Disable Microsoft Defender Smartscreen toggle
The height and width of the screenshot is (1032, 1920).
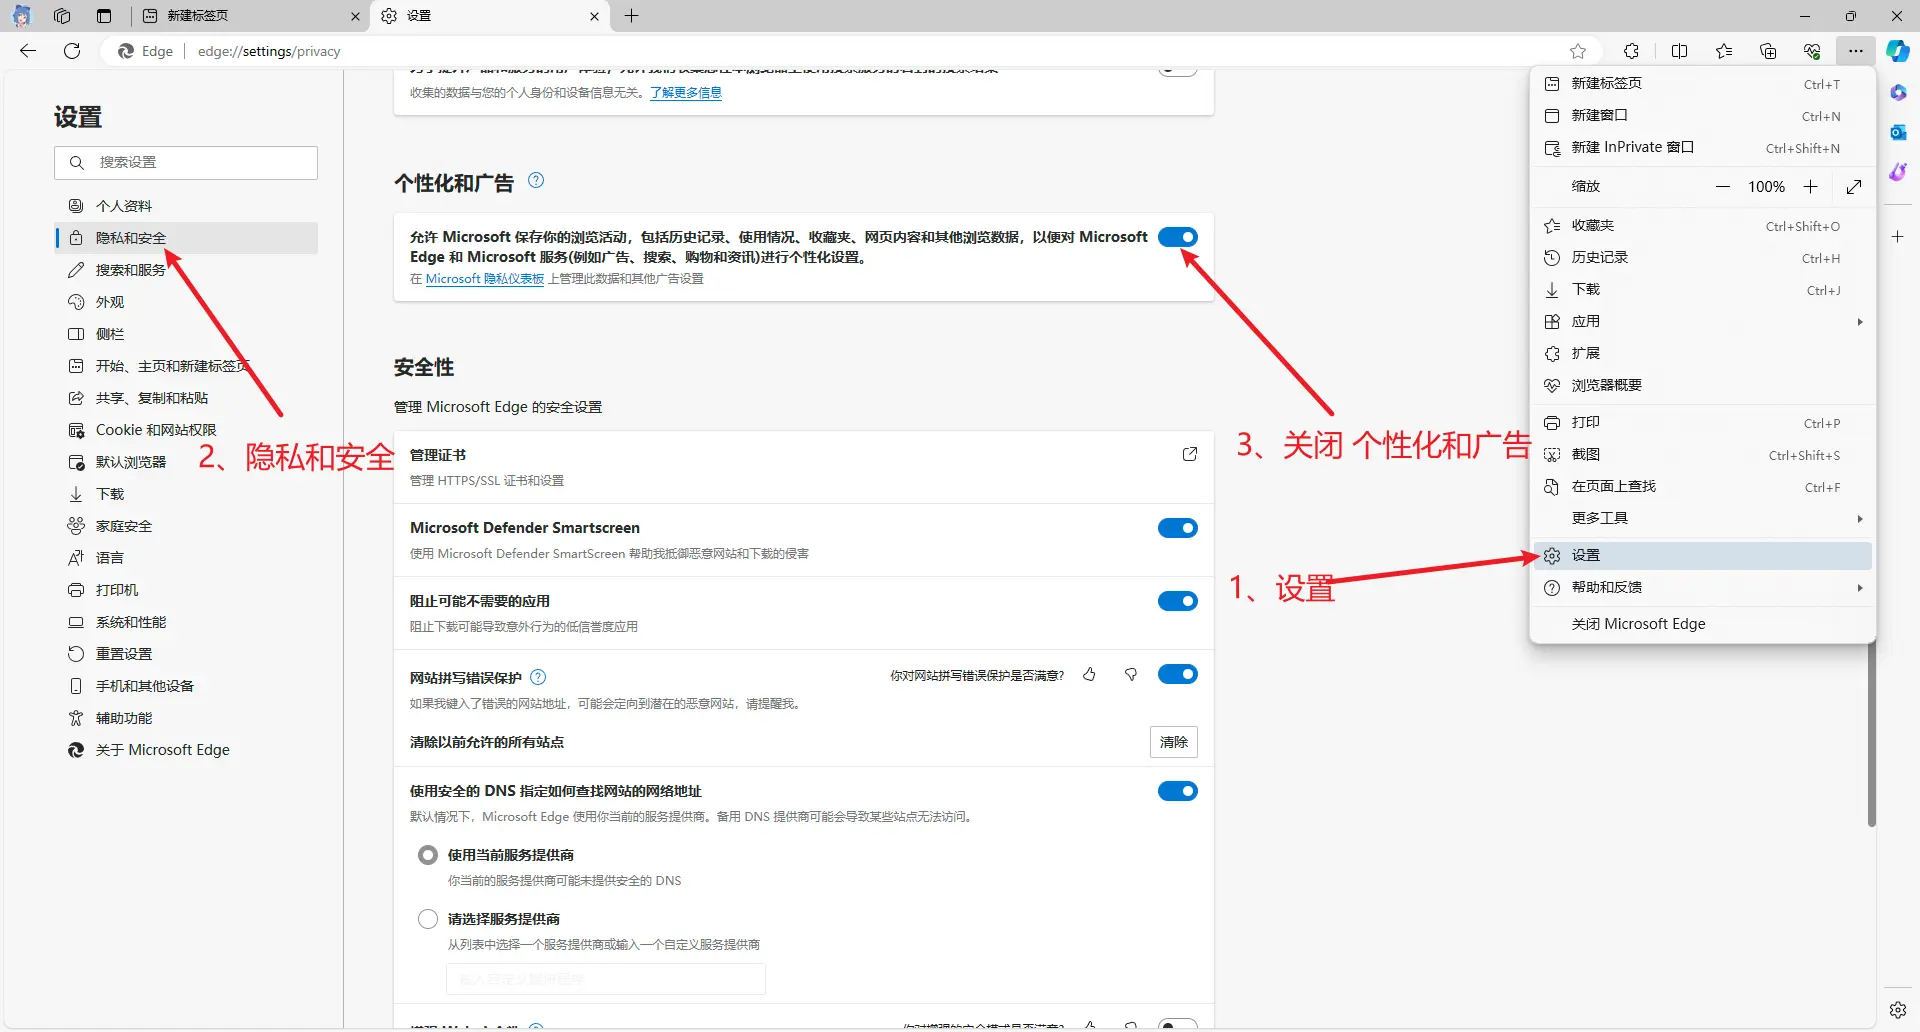pos(1177,528)
